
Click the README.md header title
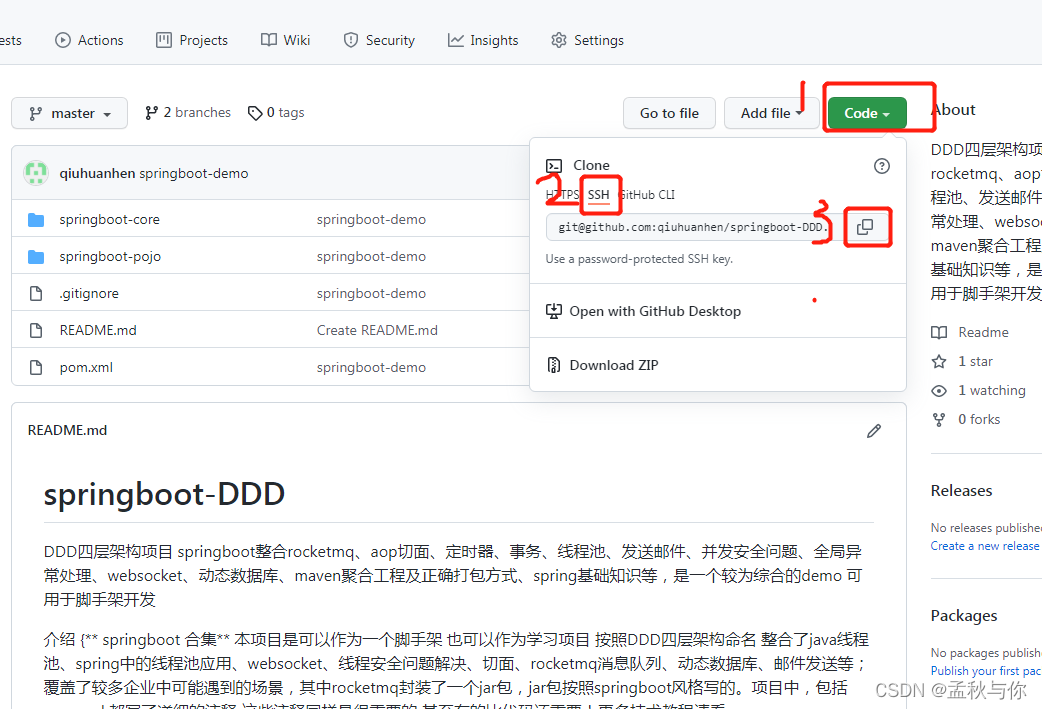(x=67, y=430)
